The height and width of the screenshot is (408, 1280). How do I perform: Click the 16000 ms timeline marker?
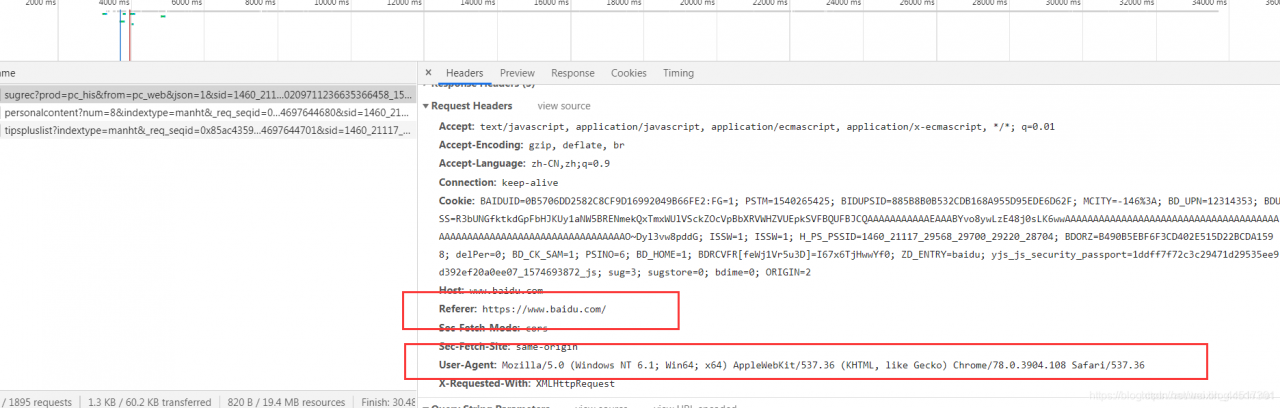pos(551,4)
